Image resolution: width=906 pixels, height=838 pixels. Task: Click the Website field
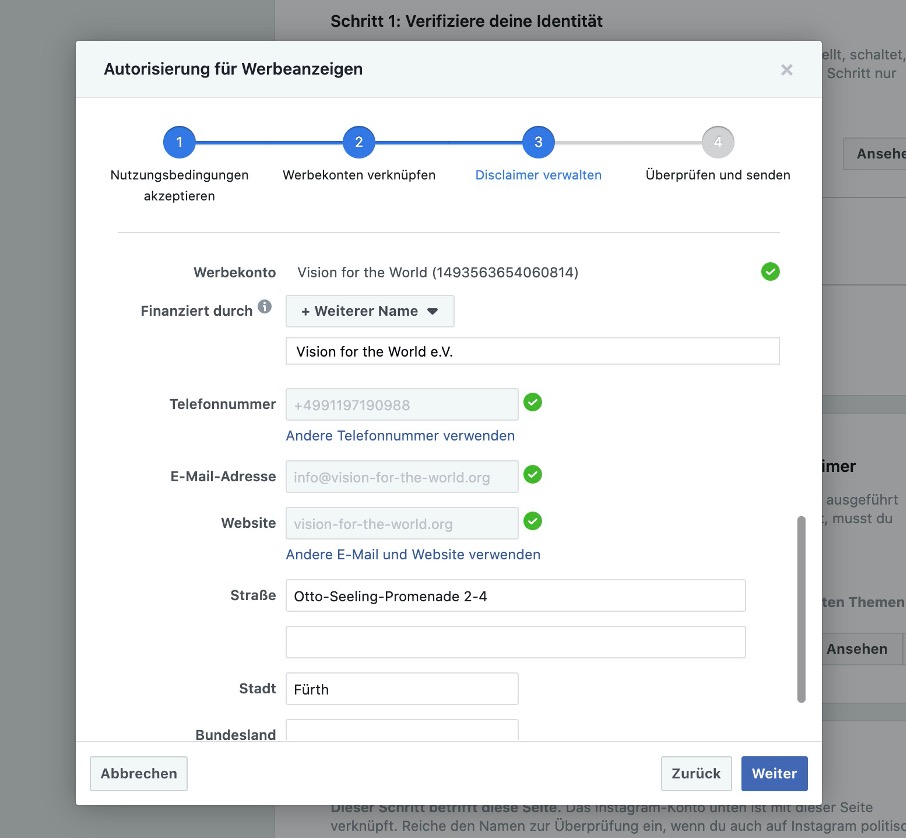click(402, 524)
